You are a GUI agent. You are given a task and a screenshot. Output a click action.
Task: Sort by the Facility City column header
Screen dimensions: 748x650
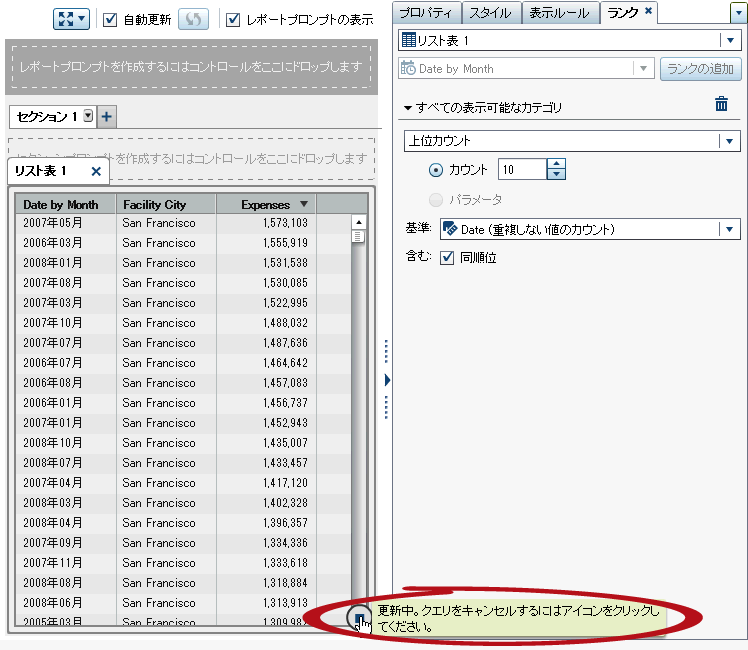tap(166, 204)
